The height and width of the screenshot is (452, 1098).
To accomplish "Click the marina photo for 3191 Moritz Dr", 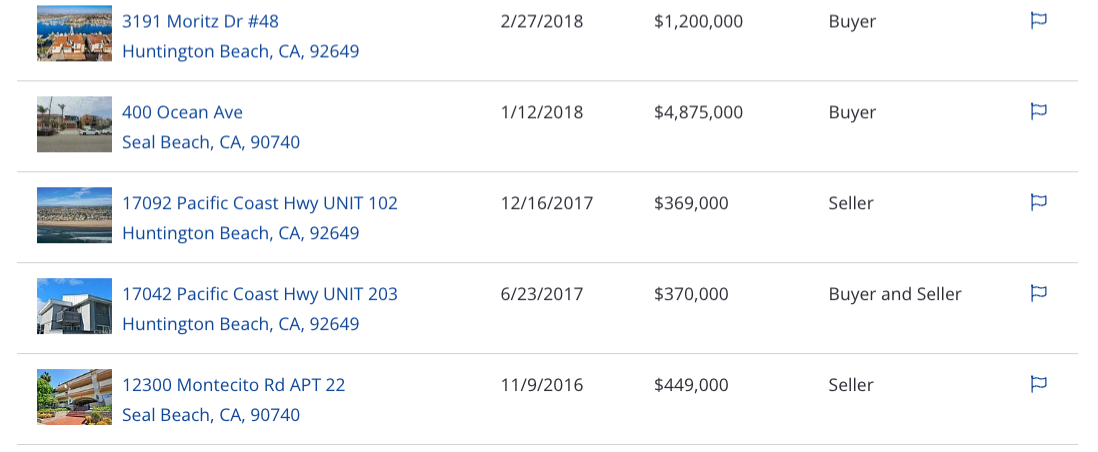I will coord(74,33).
